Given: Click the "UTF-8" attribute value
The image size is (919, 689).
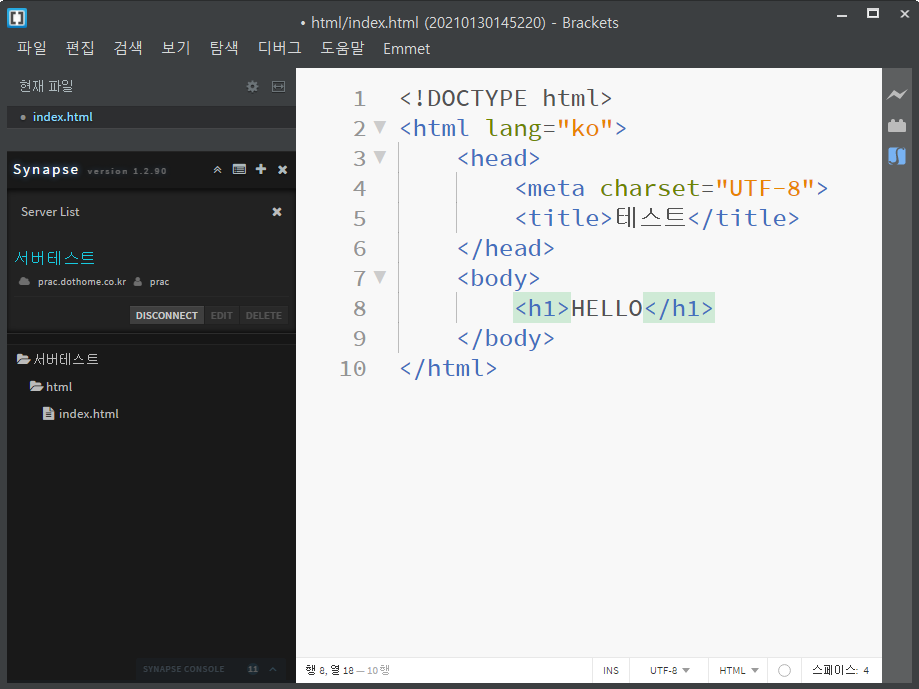Looking at the screenshot, I should [x=764, y=188].
